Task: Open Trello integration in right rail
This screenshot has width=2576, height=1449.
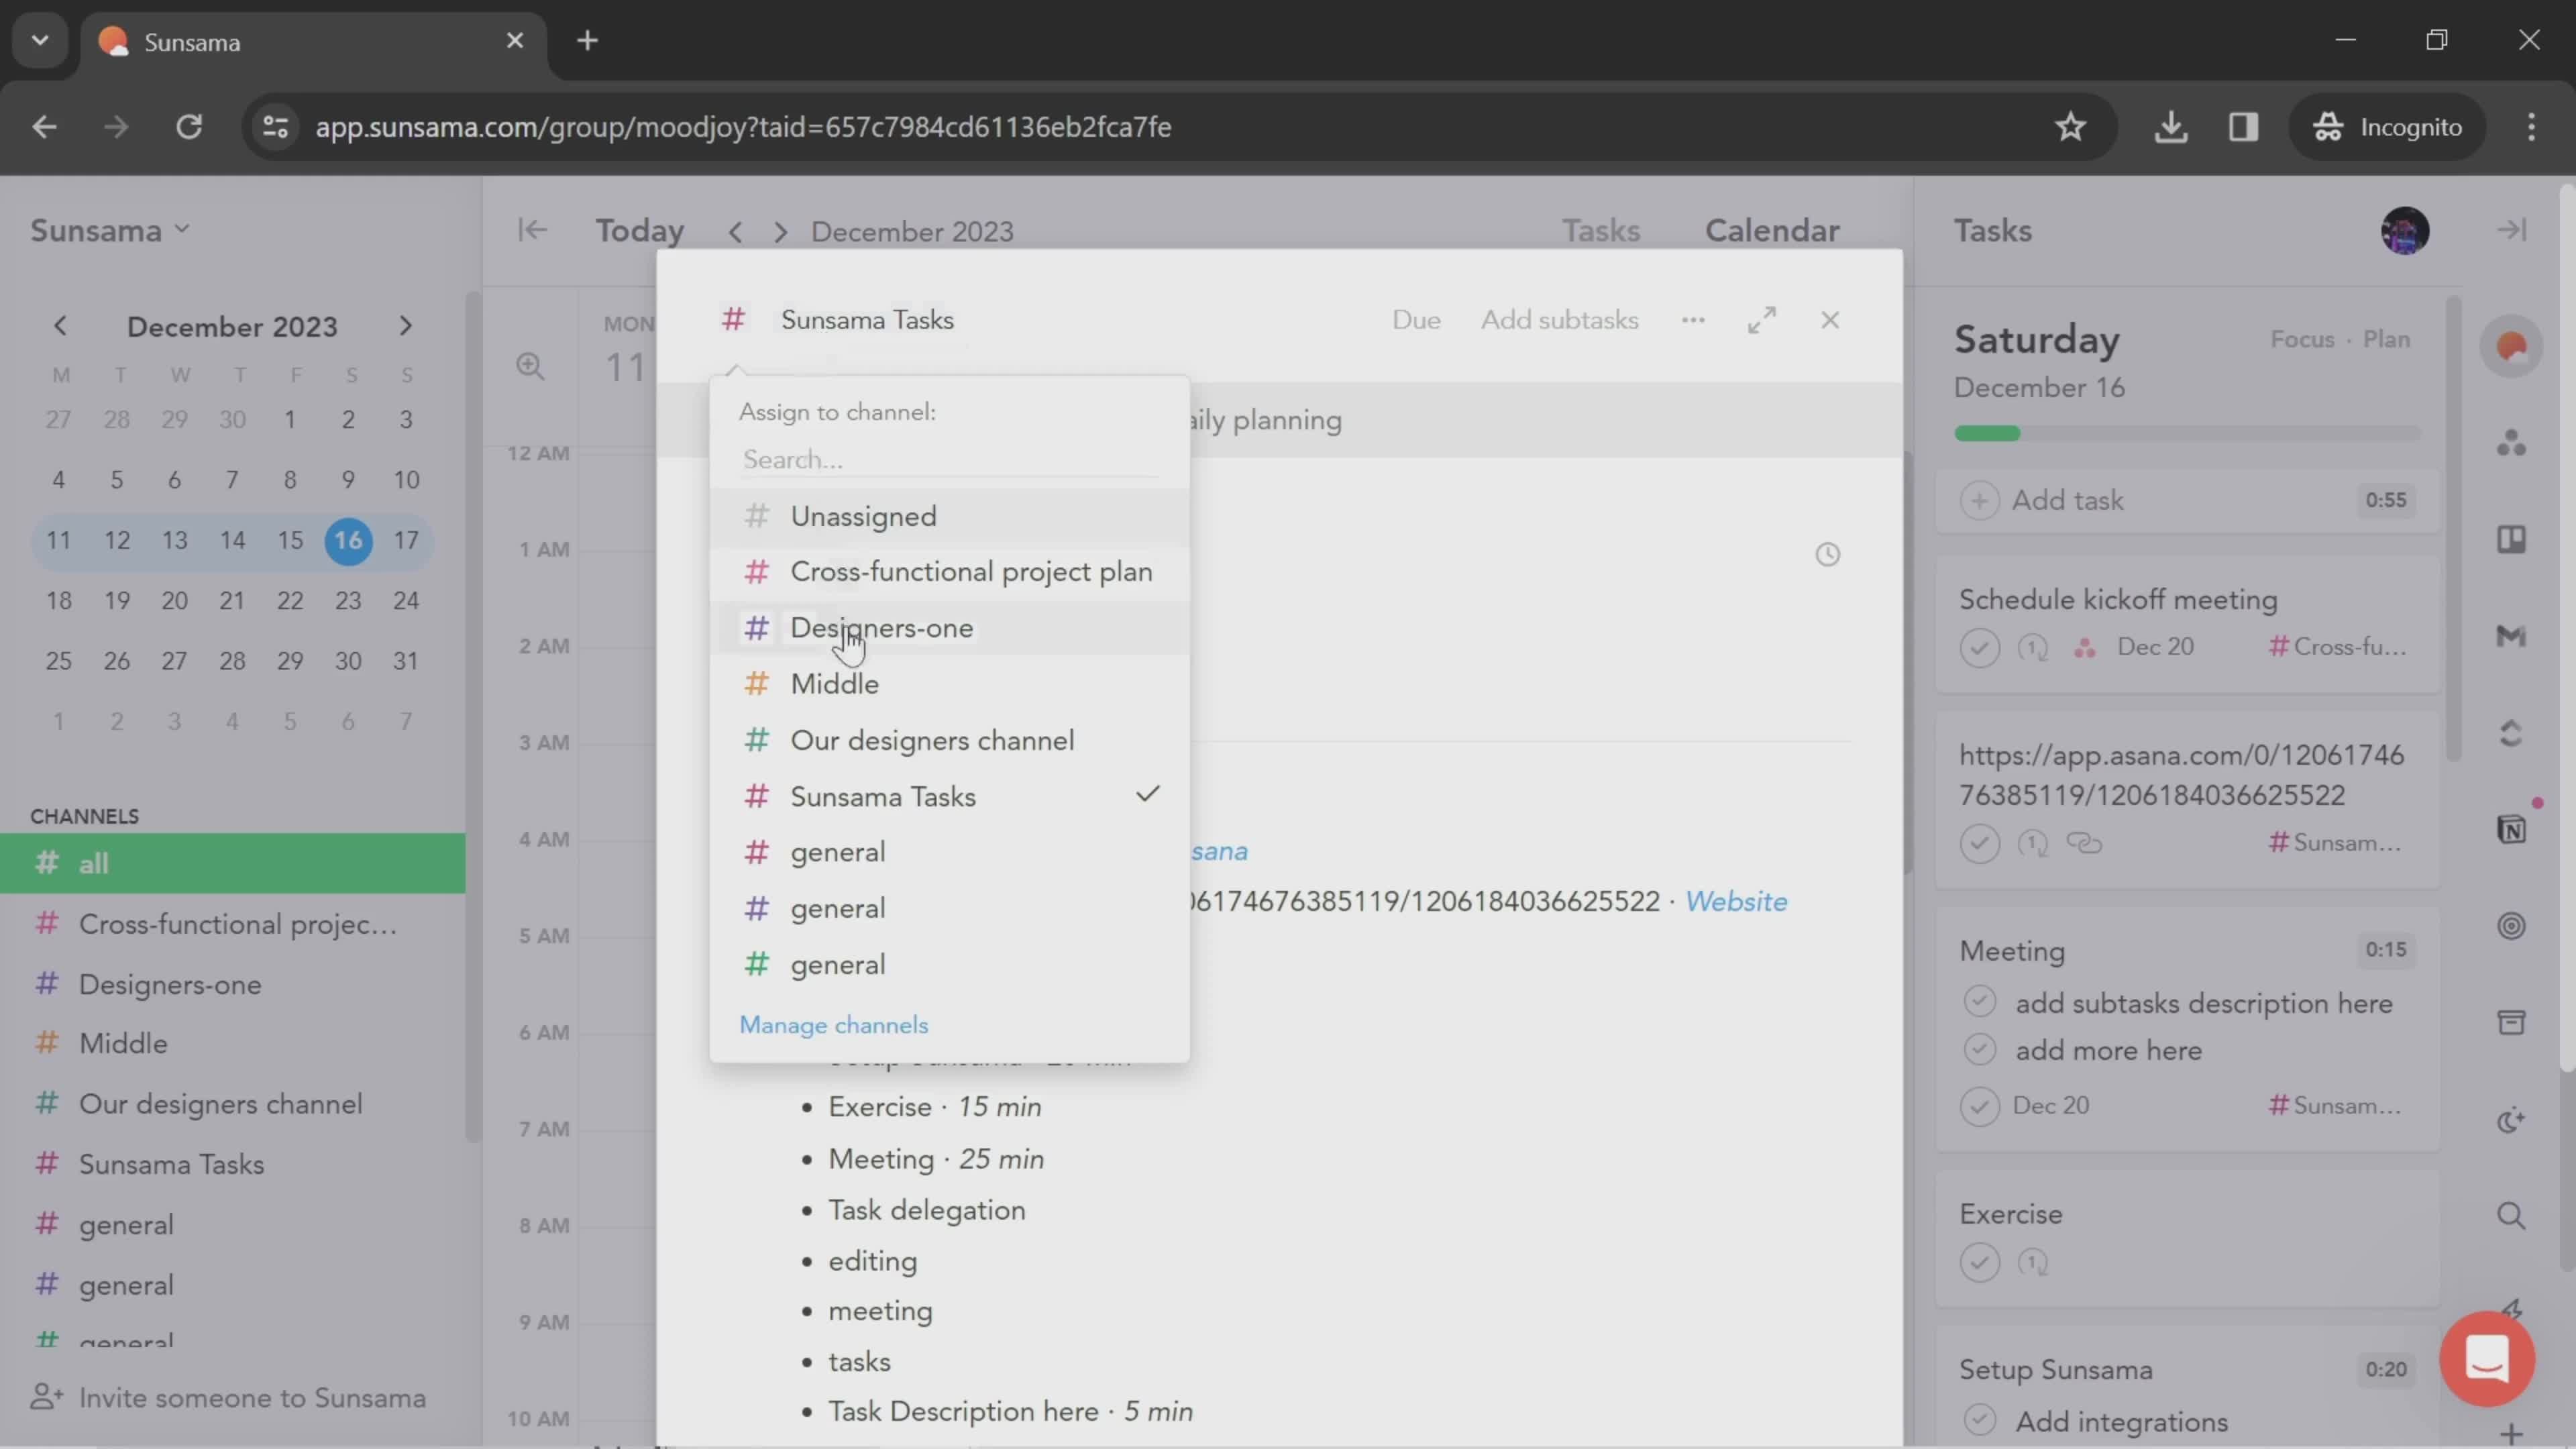Action: (2511, 540)
